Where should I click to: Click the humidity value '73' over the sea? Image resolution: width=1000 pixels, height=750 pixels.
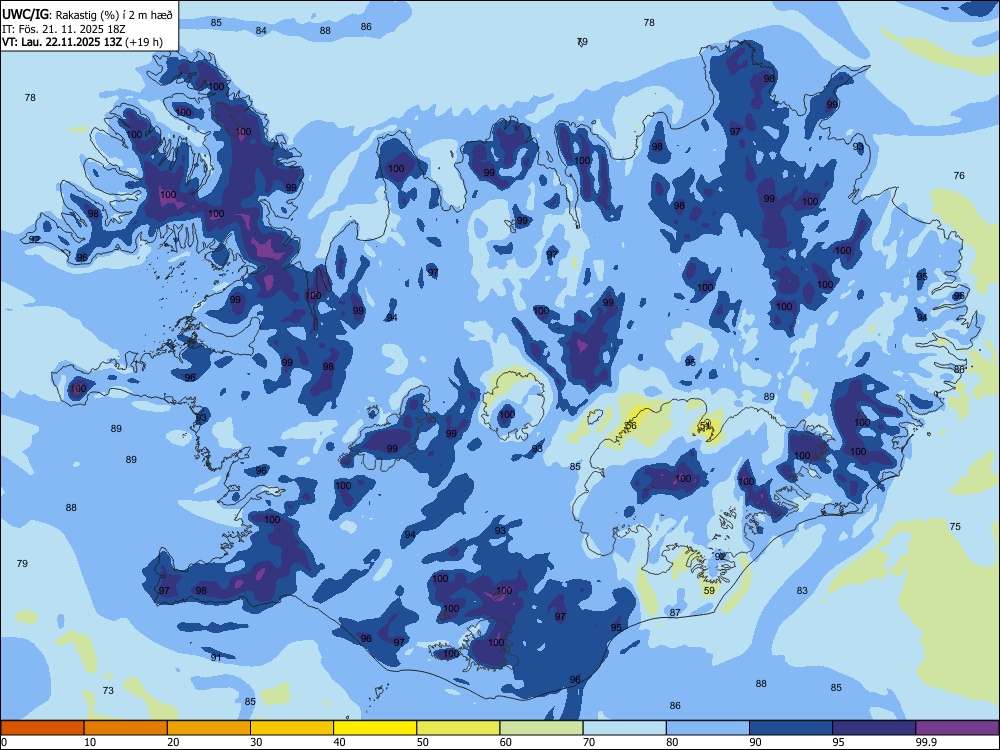click(x=108, y=691)
